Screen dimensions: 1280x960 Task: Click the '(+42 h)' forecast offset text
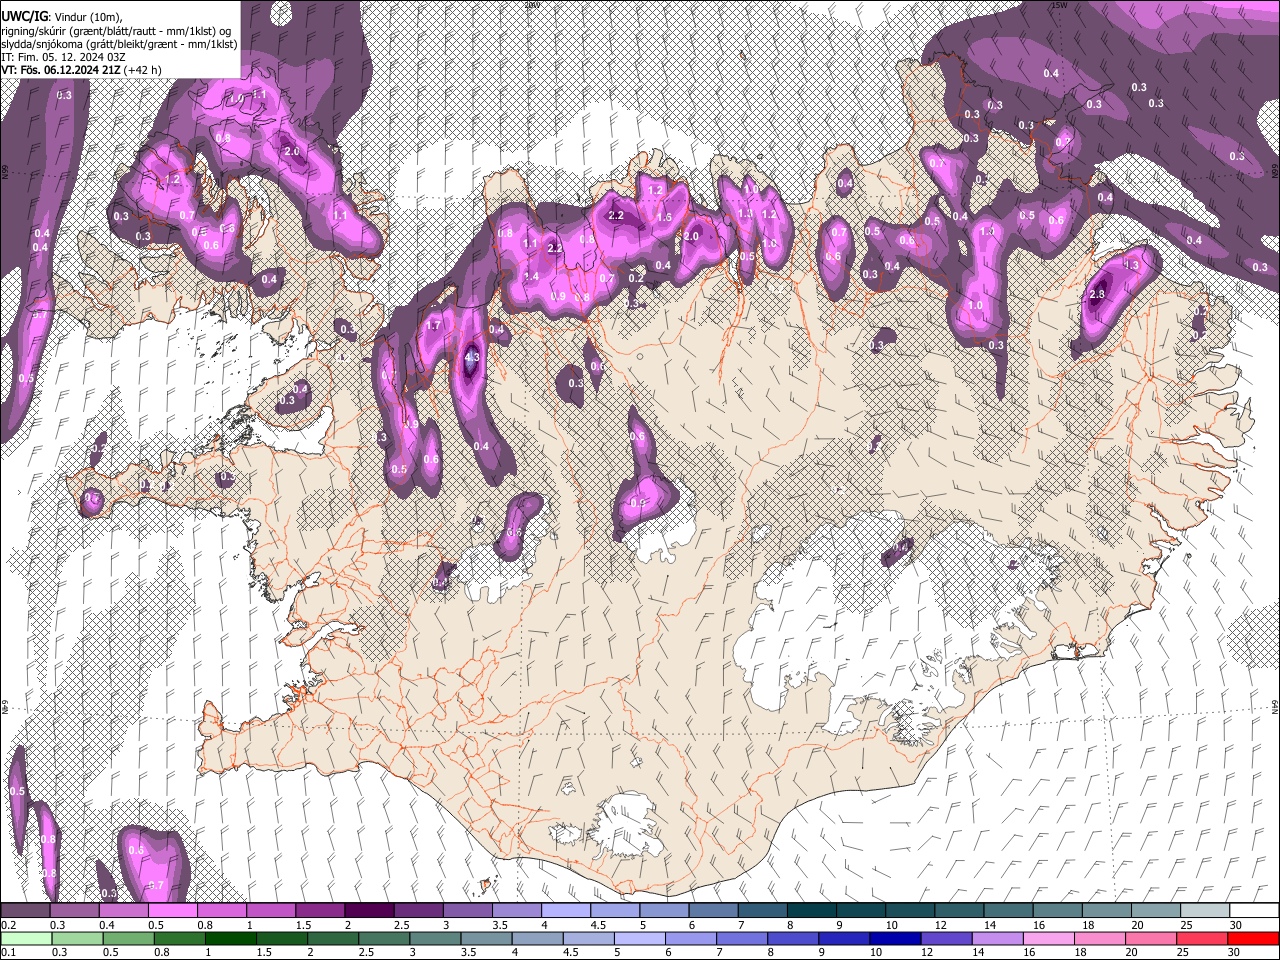(143, 70)
